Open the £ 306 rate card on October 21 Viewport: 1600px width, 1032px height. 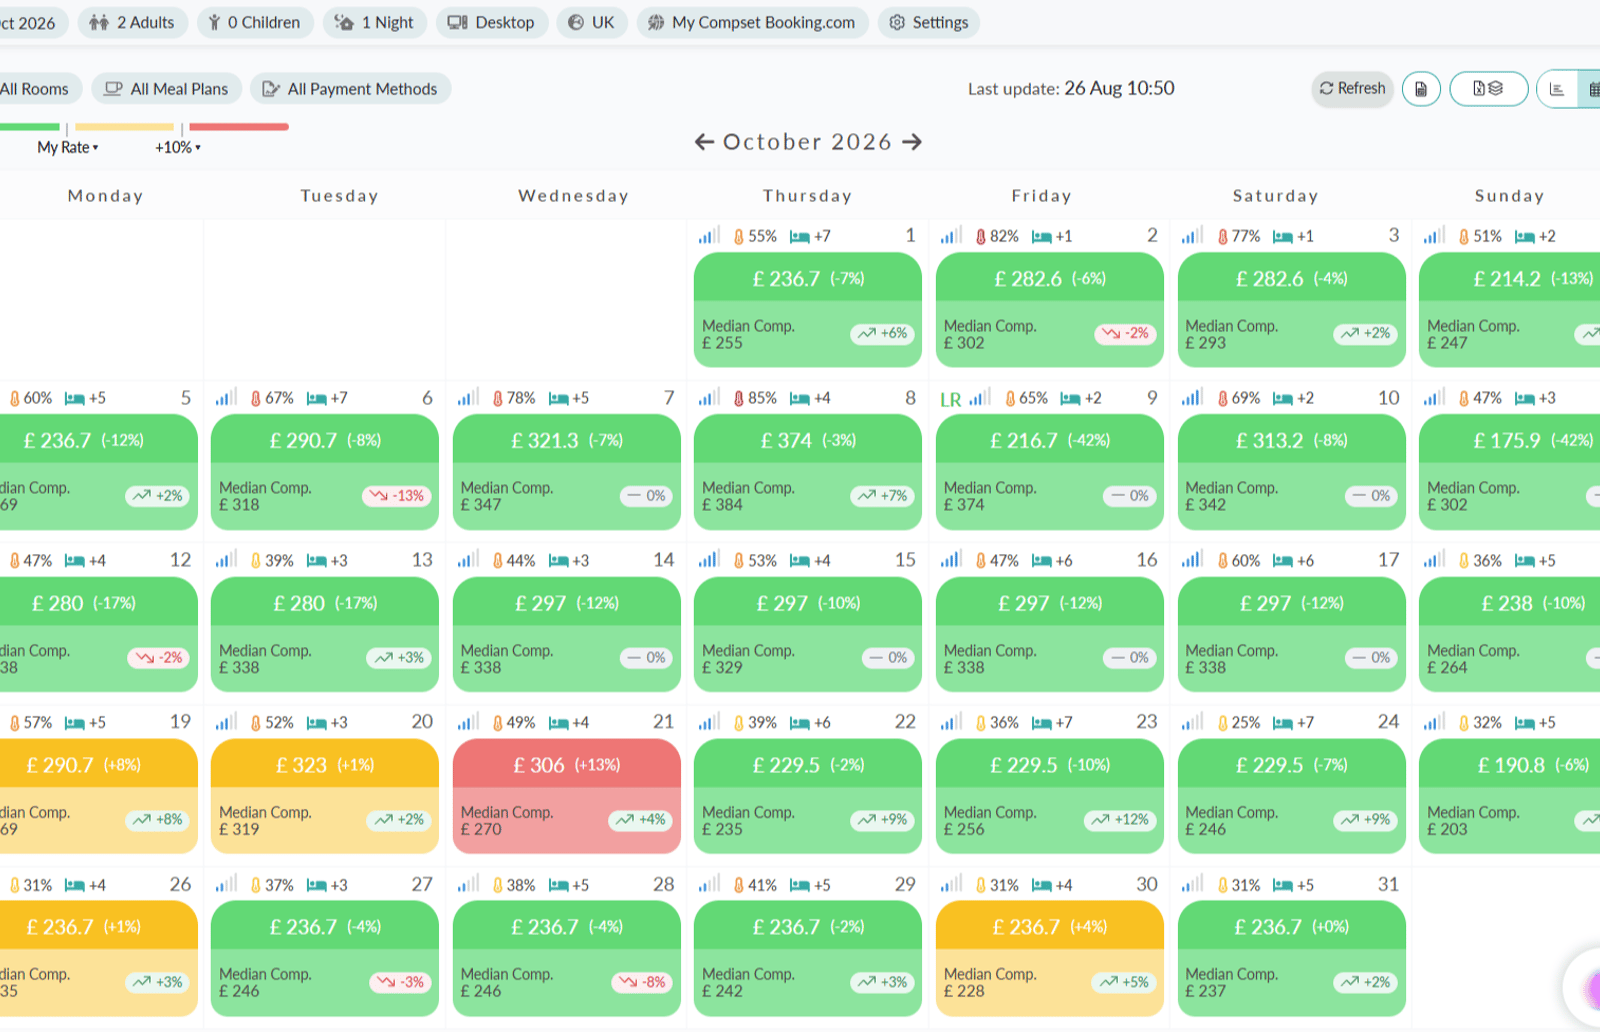(567, 796)
